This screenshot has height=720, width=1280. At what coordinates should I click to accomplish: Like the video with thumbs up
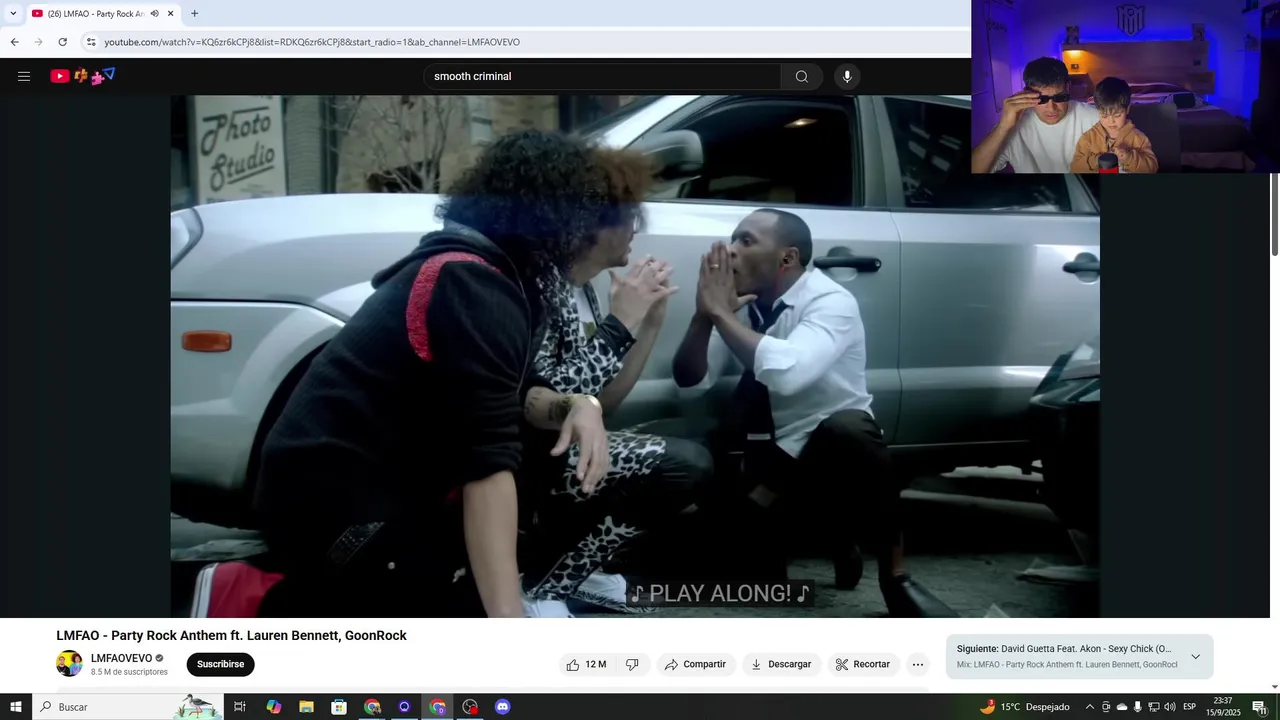click(x=586, y=664)
